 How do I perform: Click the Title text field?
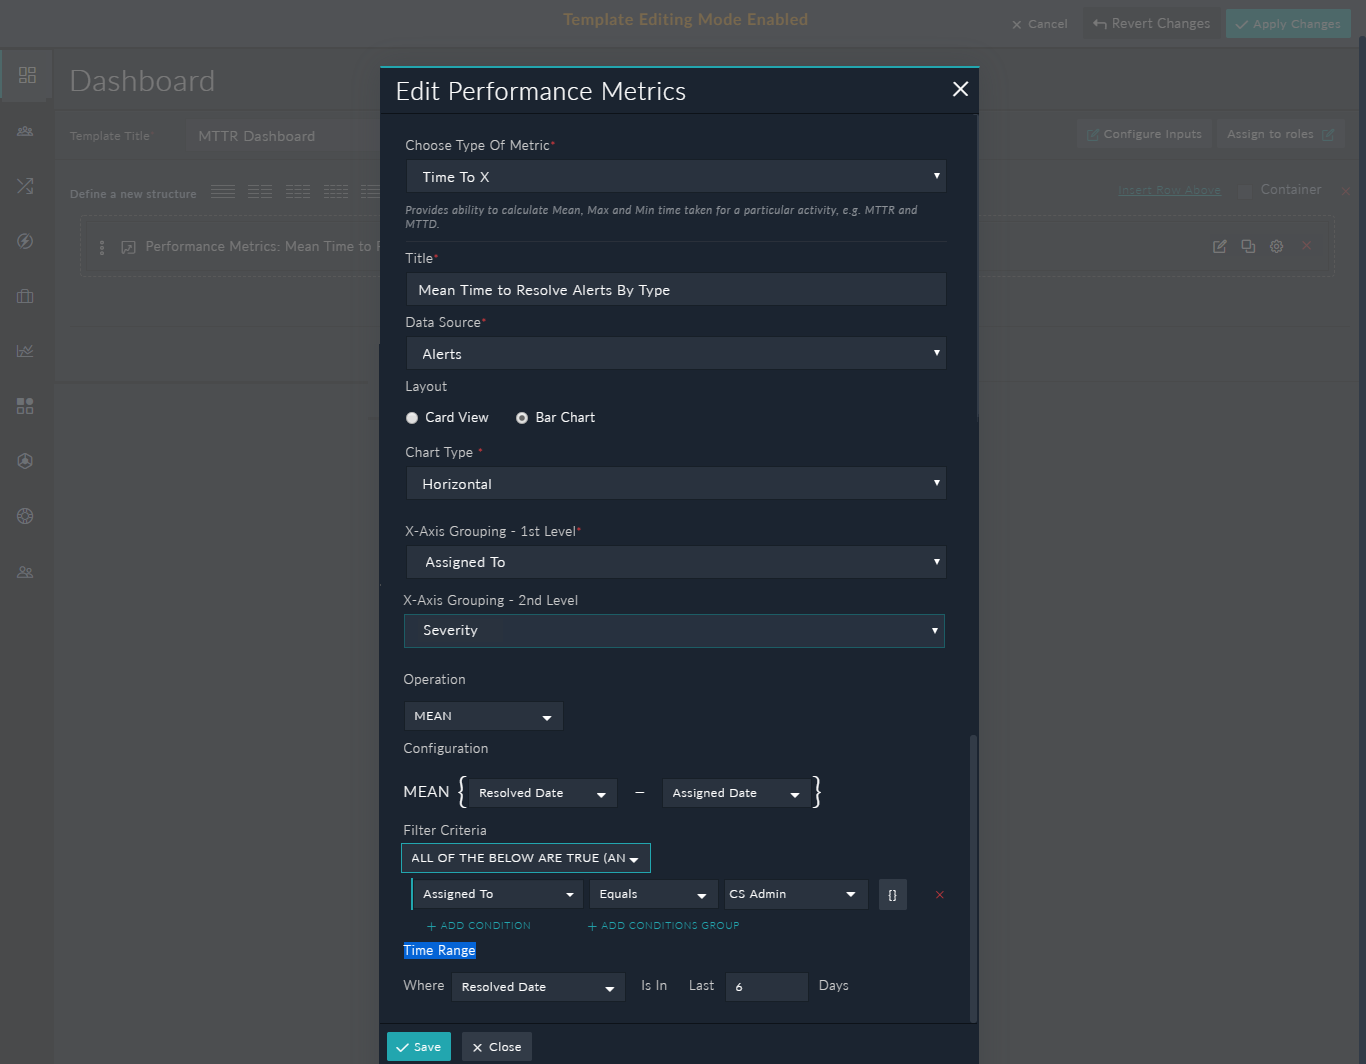coord(675,290)
